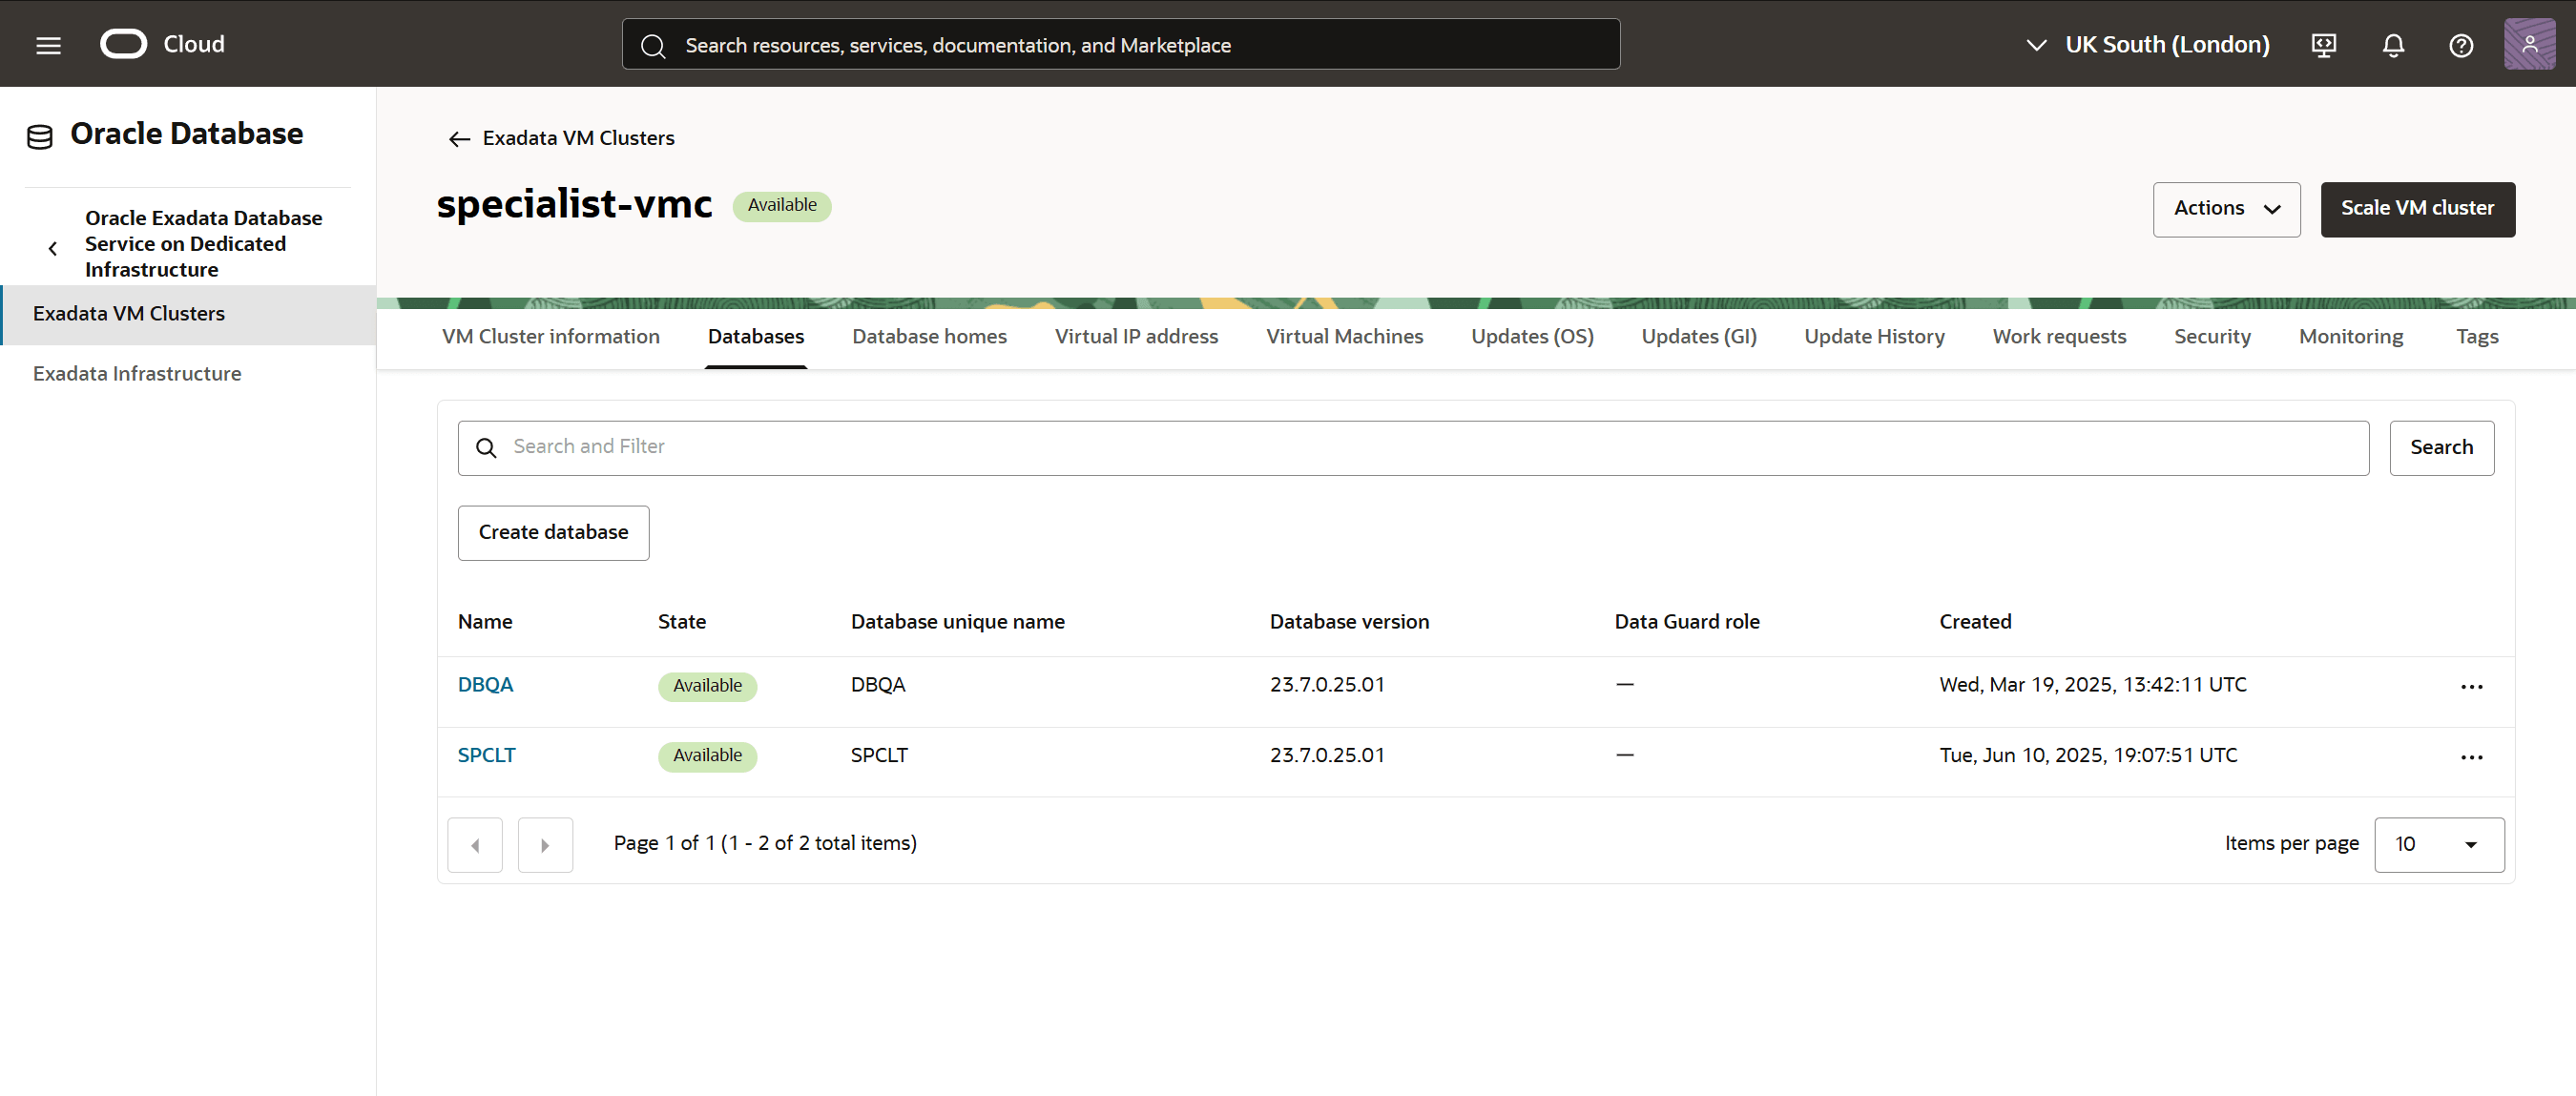This screenshot has width=2576, height=1096.
Task: Open the three-dot actions menu for SPCLT
Action: [x=2472, y=757]
